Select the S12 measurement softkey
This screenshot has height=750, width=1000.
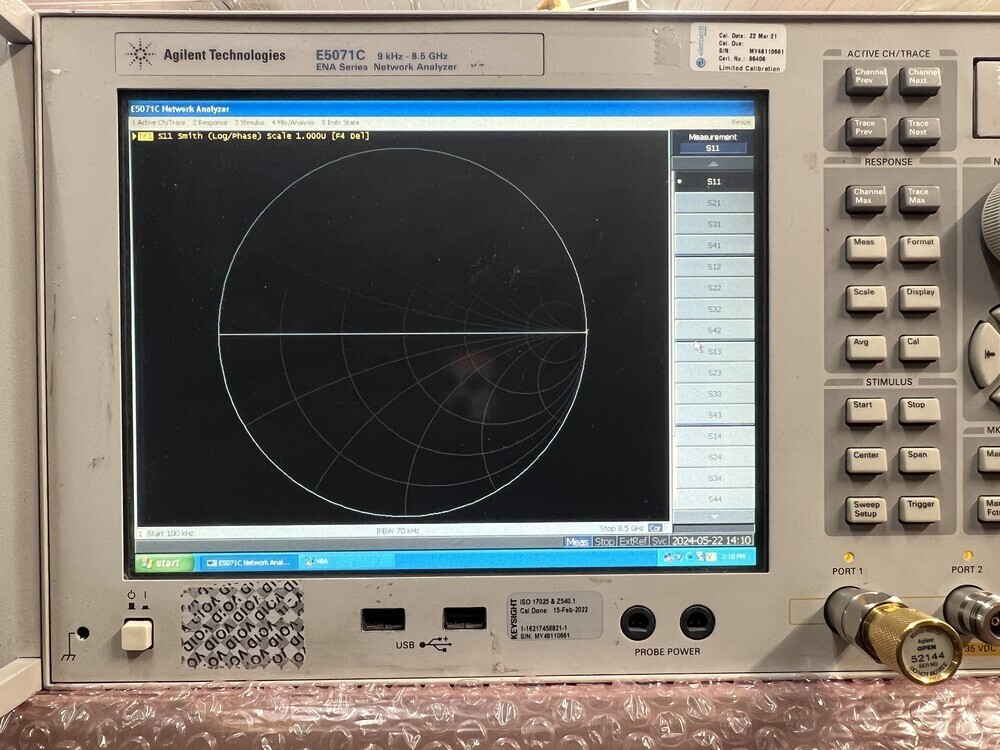[714, 267]
